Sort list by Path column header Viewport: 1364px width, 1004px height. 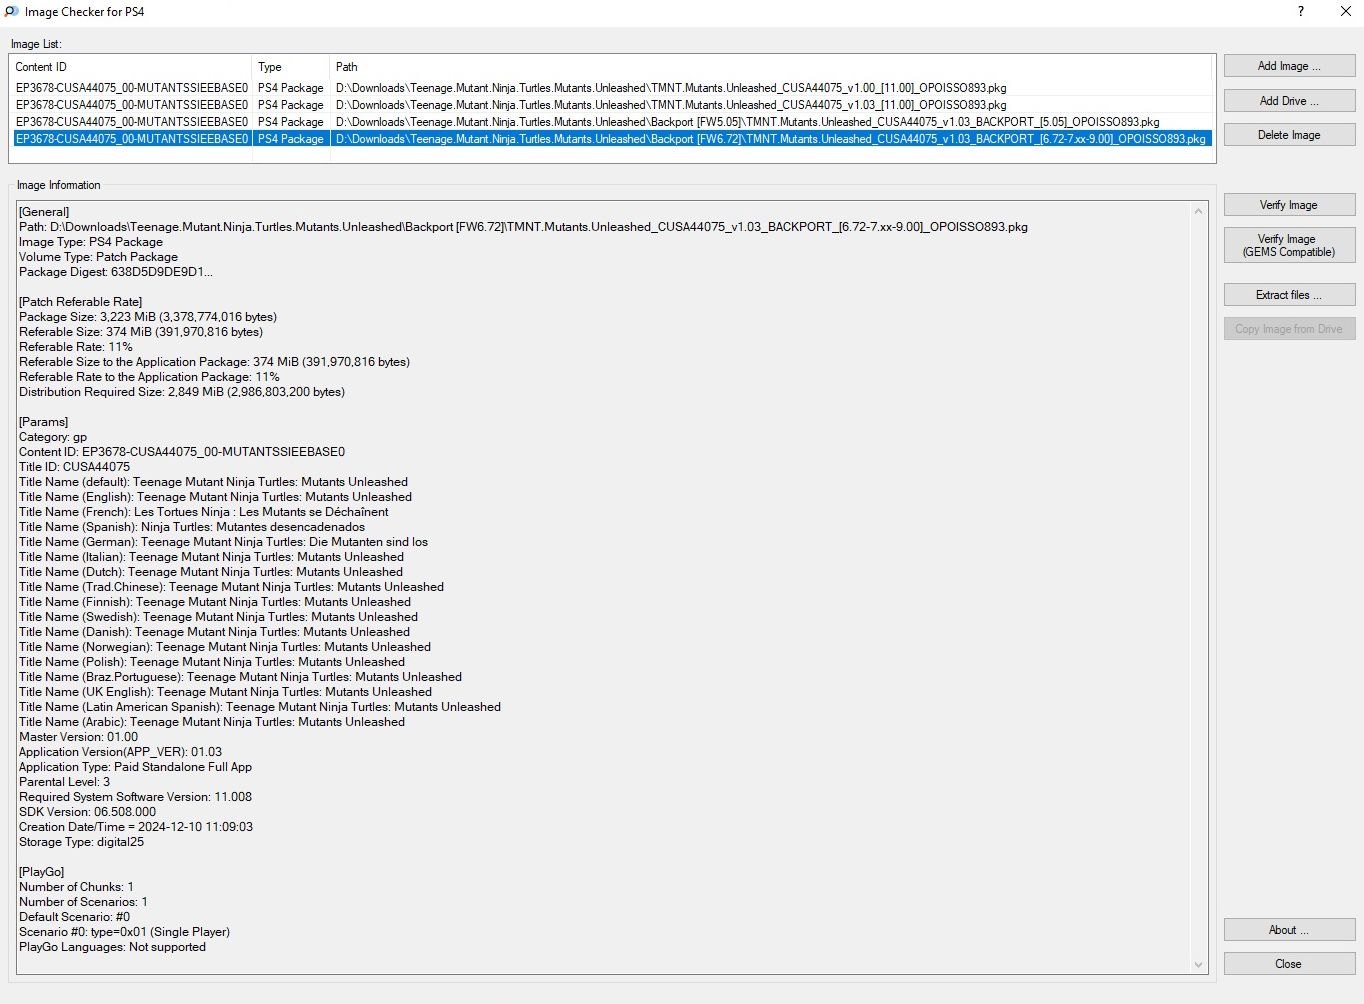click(771, 67)
